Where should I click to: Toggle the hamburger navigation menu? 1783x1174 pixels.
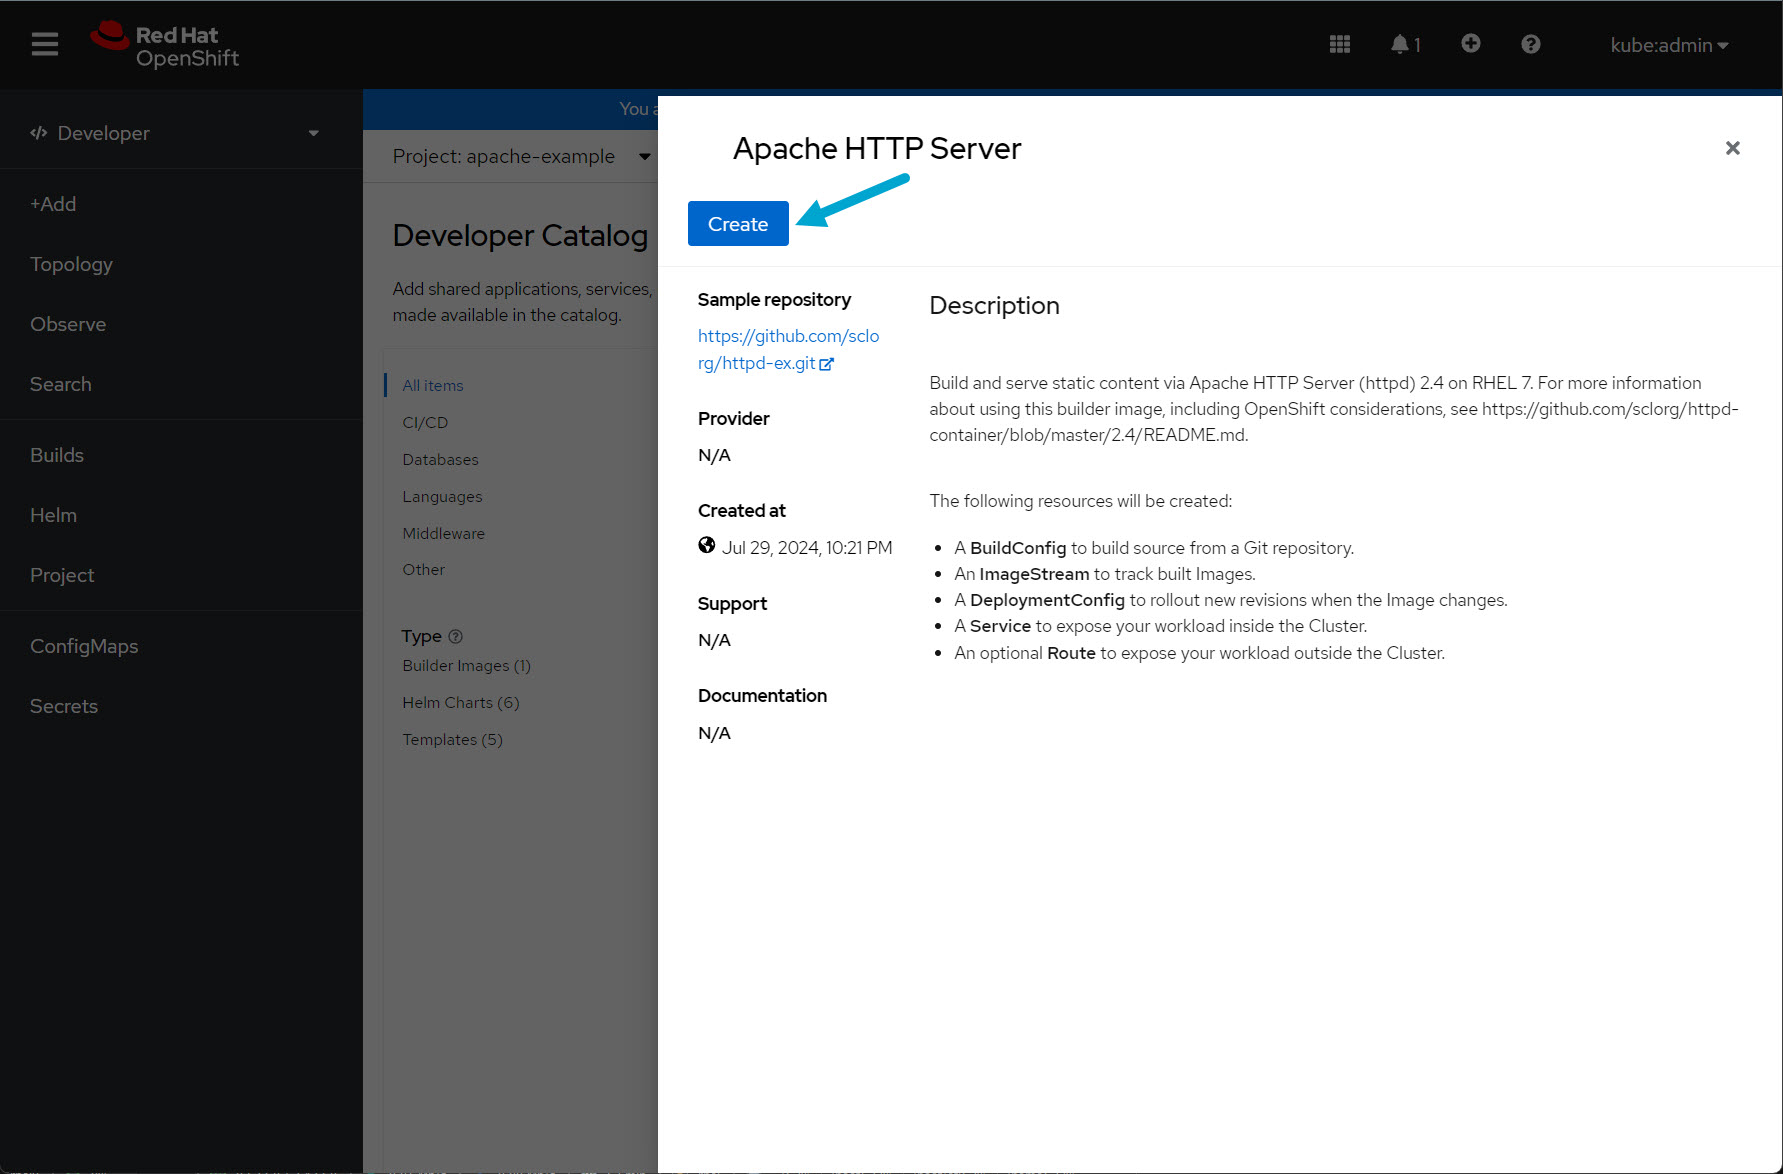pos(45,44)
